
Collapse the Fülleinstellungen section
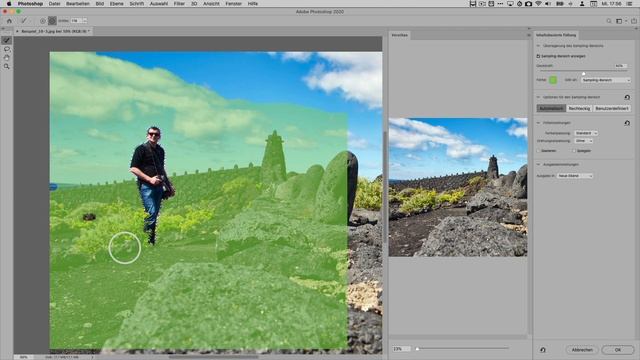pos(538,123)
